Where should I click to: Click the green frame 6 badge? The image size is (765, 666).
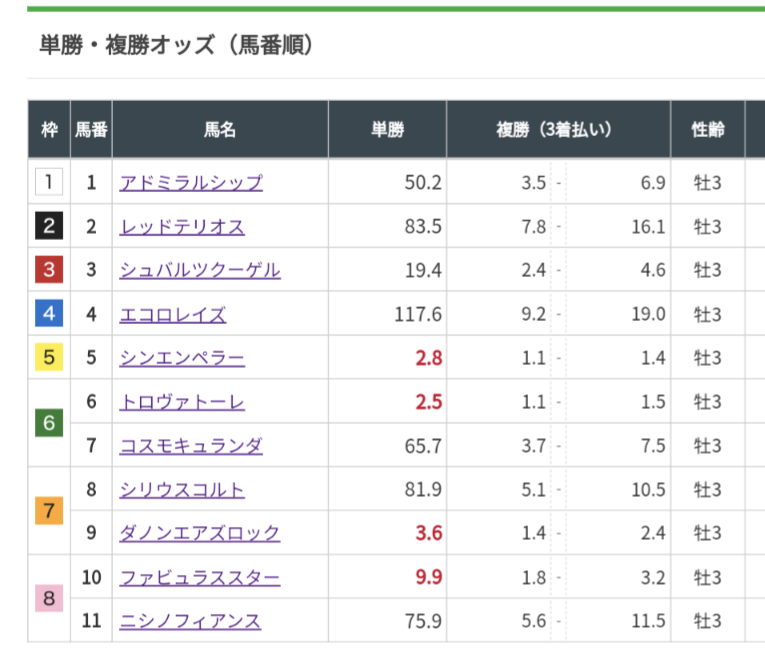[49, 424]
